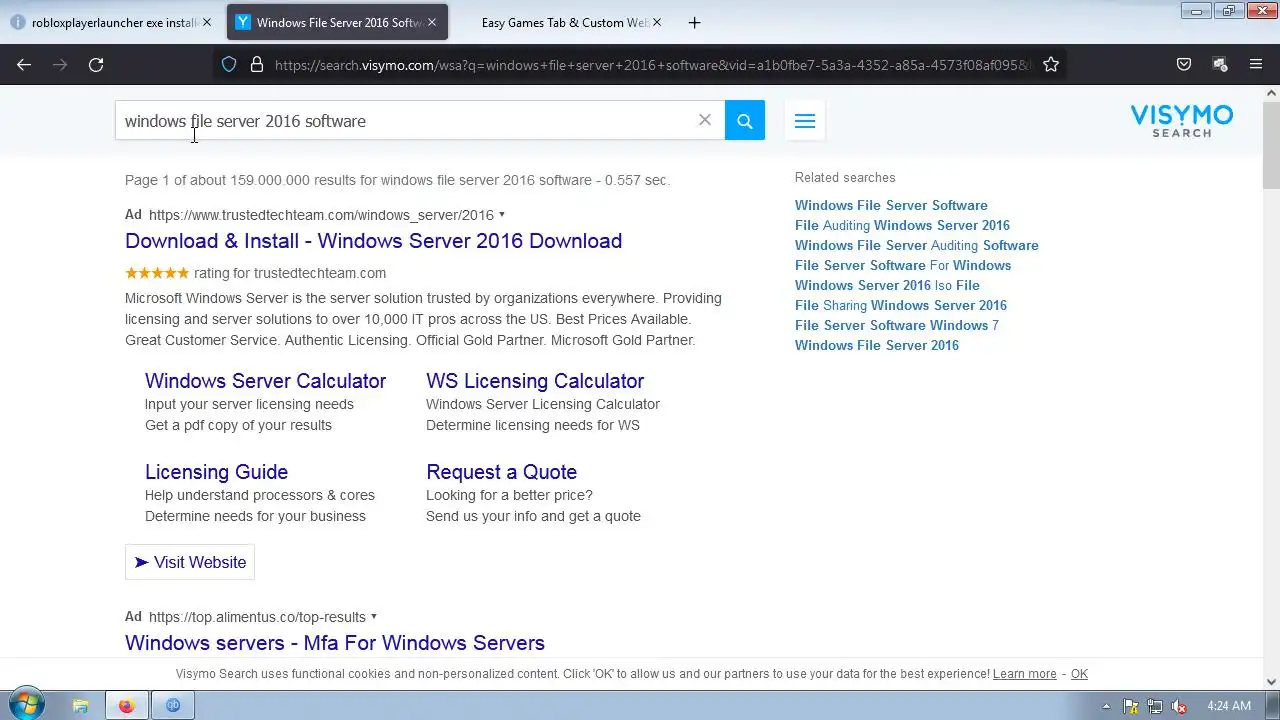Click the five-star rating for trustedtechteam.com

click(157, 272)
